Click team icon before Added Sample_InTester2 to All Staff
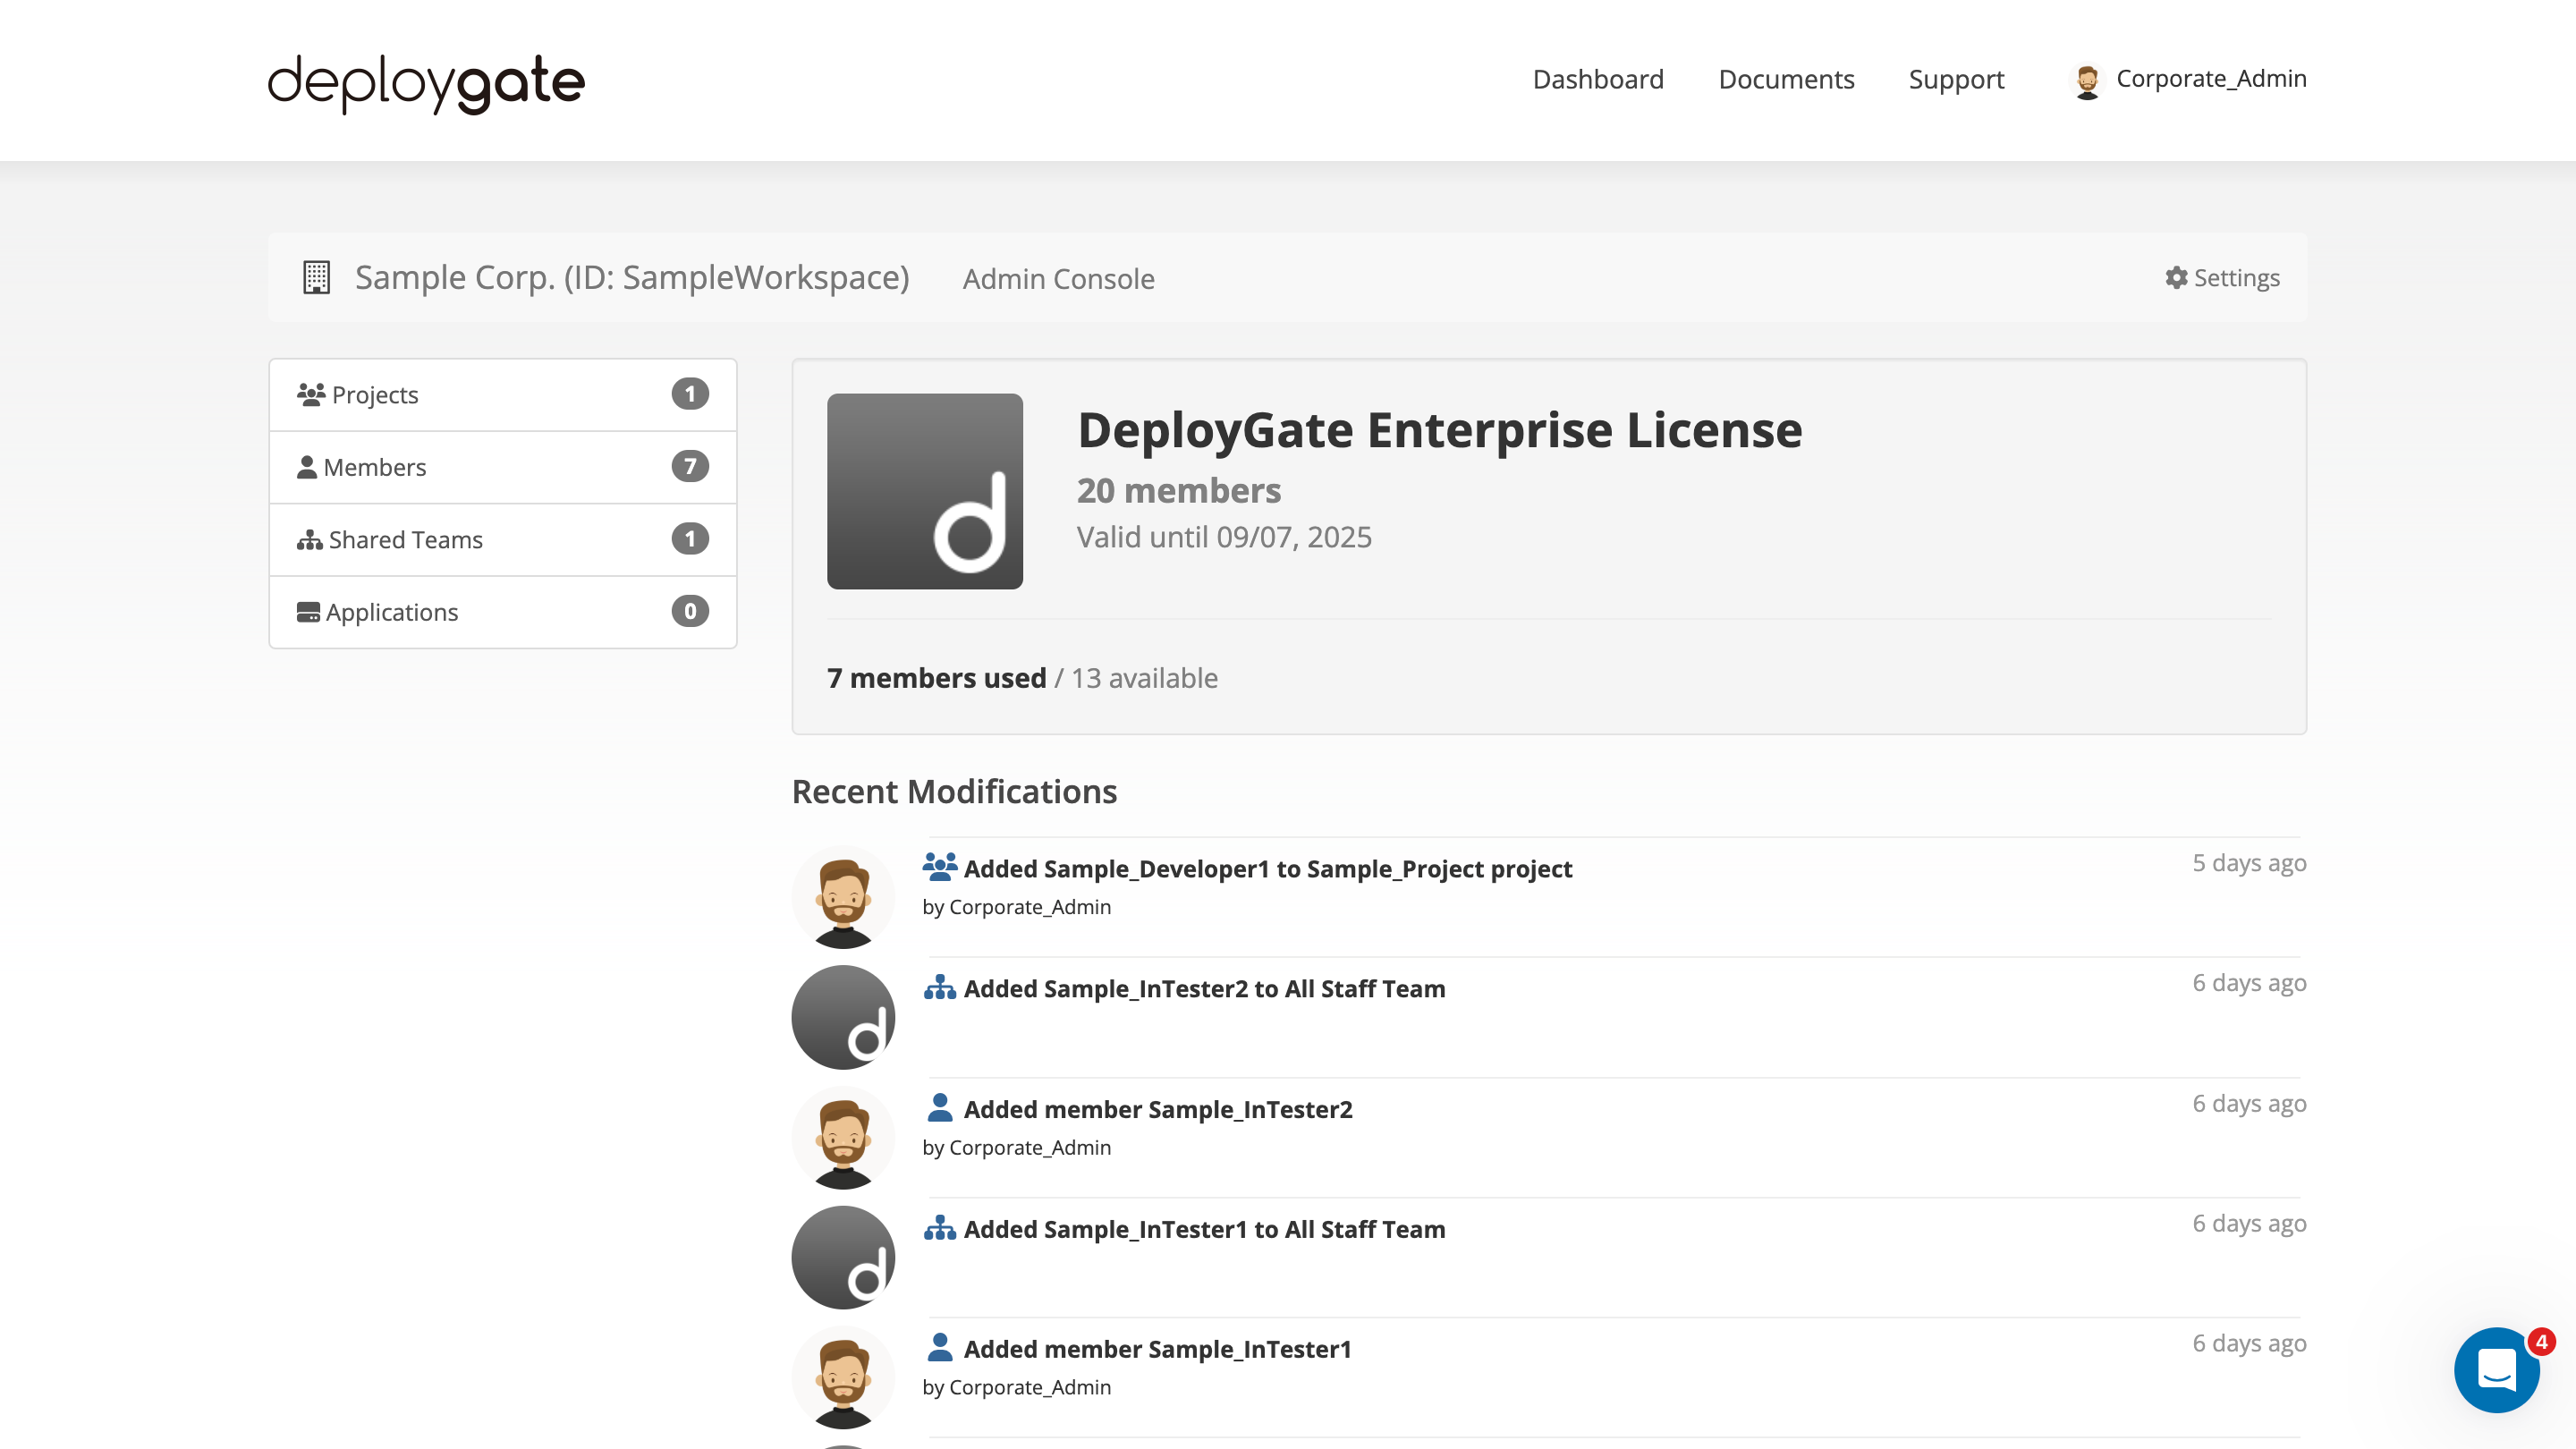The image size is (2576, 1449). coord(939,987)
